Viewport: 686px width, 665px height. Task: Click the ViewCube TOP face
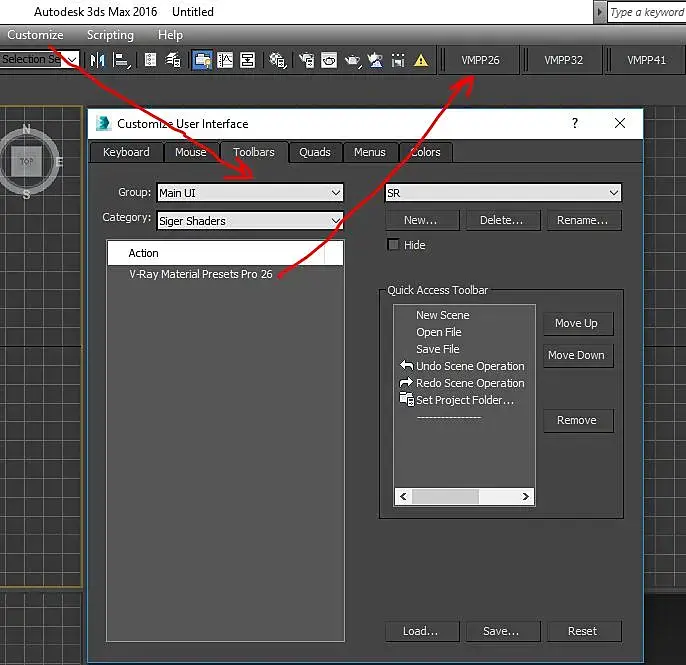tap(26, 161)
